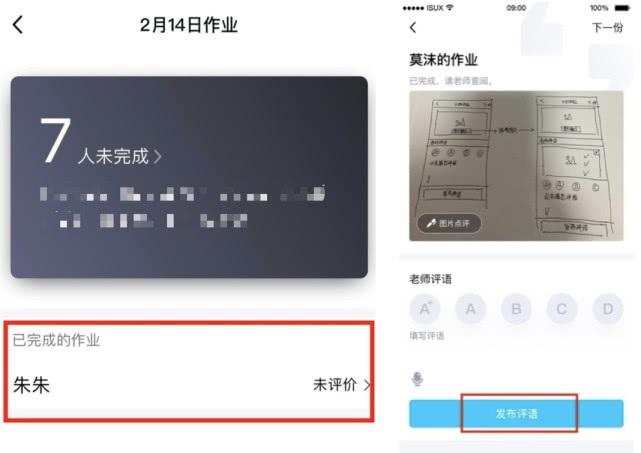Expand the 7人未完成 list chevron

[x=157, y=157]
